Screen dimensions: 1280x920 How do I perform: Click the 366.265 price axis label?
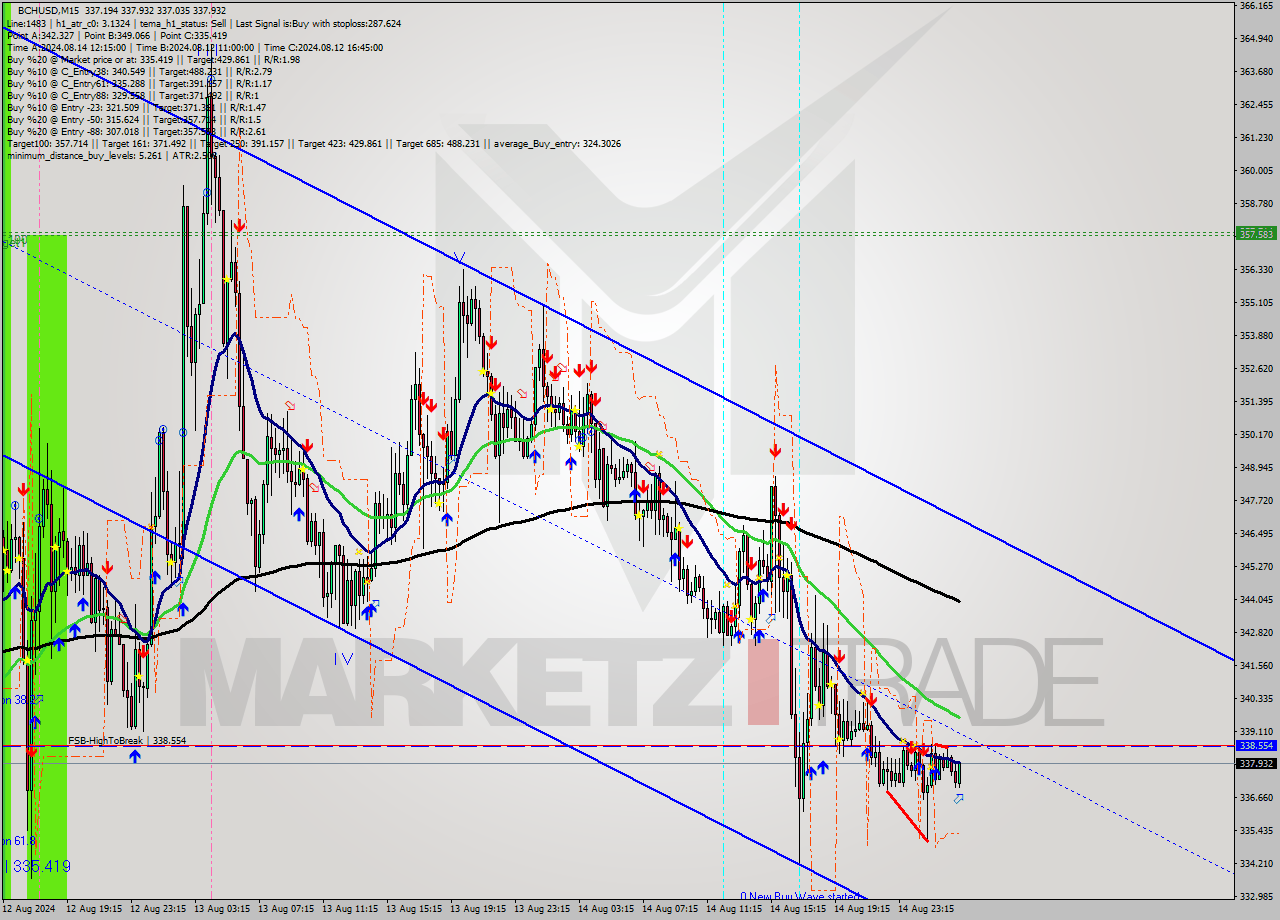click(1256, 6)
